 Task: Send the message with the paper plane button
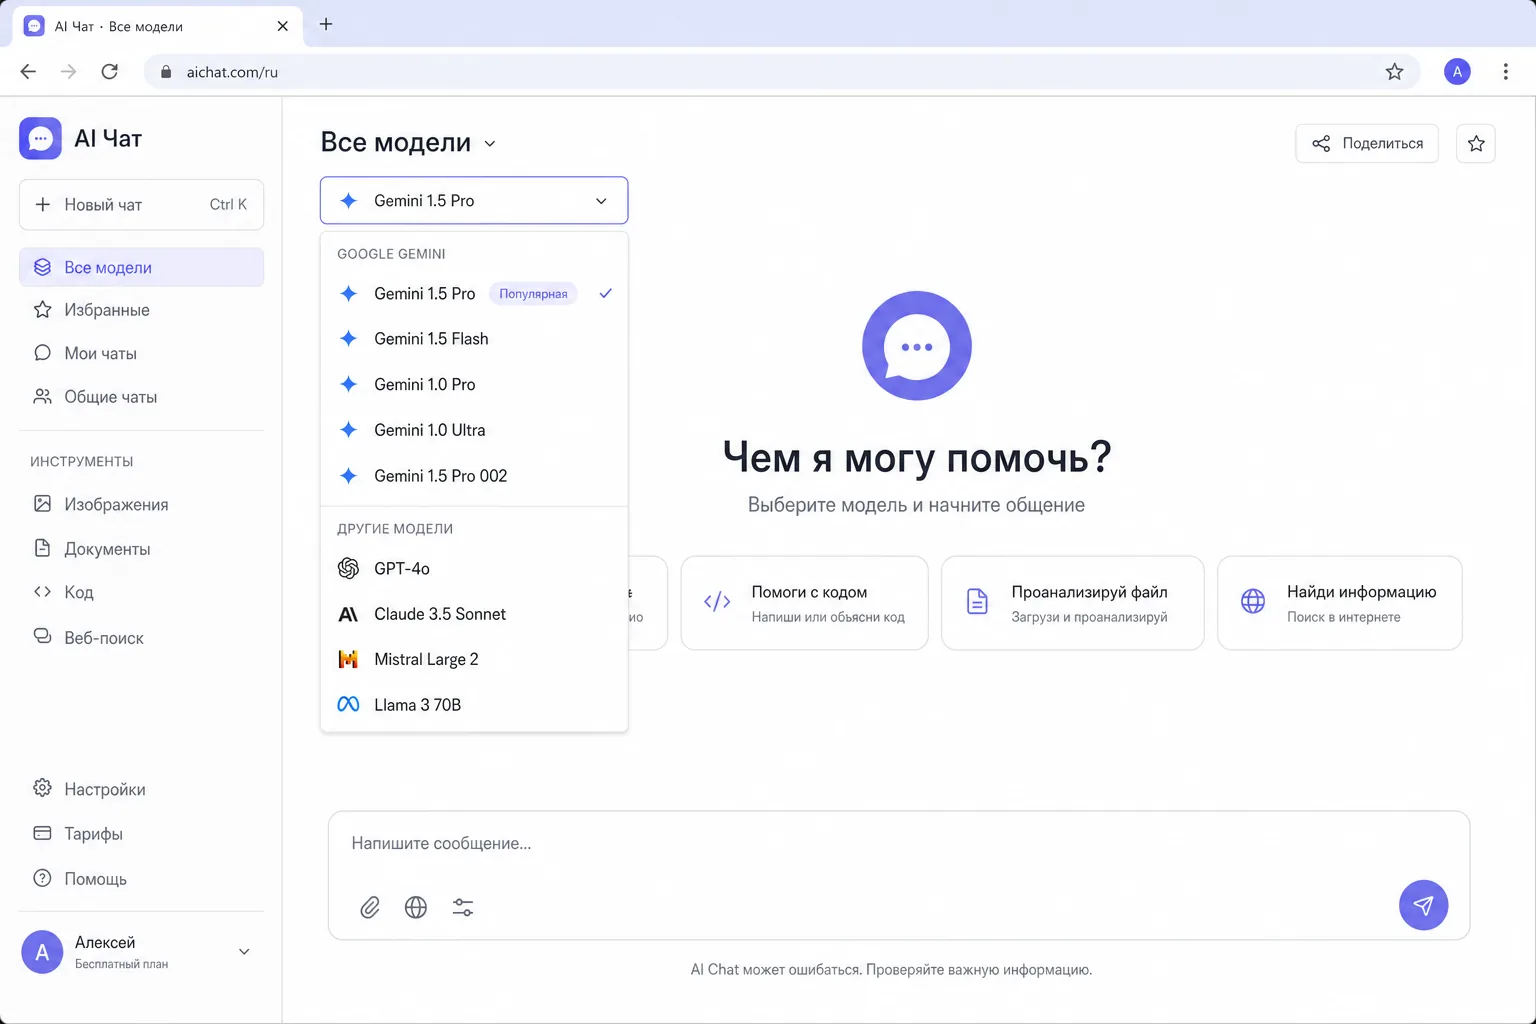[1423, 905]
